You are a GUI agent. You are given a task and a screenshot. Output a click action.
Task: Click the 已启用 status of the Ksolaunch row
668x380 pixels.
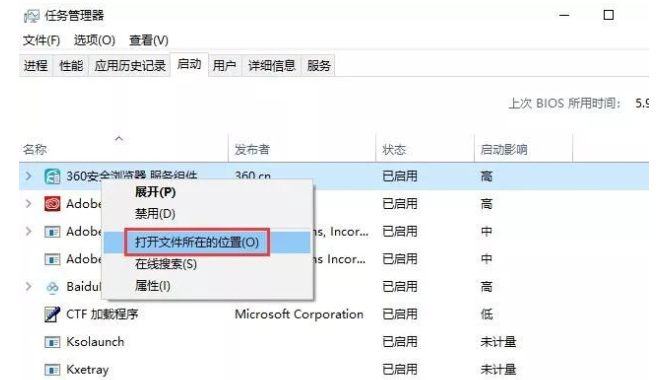tap(400, 342)
